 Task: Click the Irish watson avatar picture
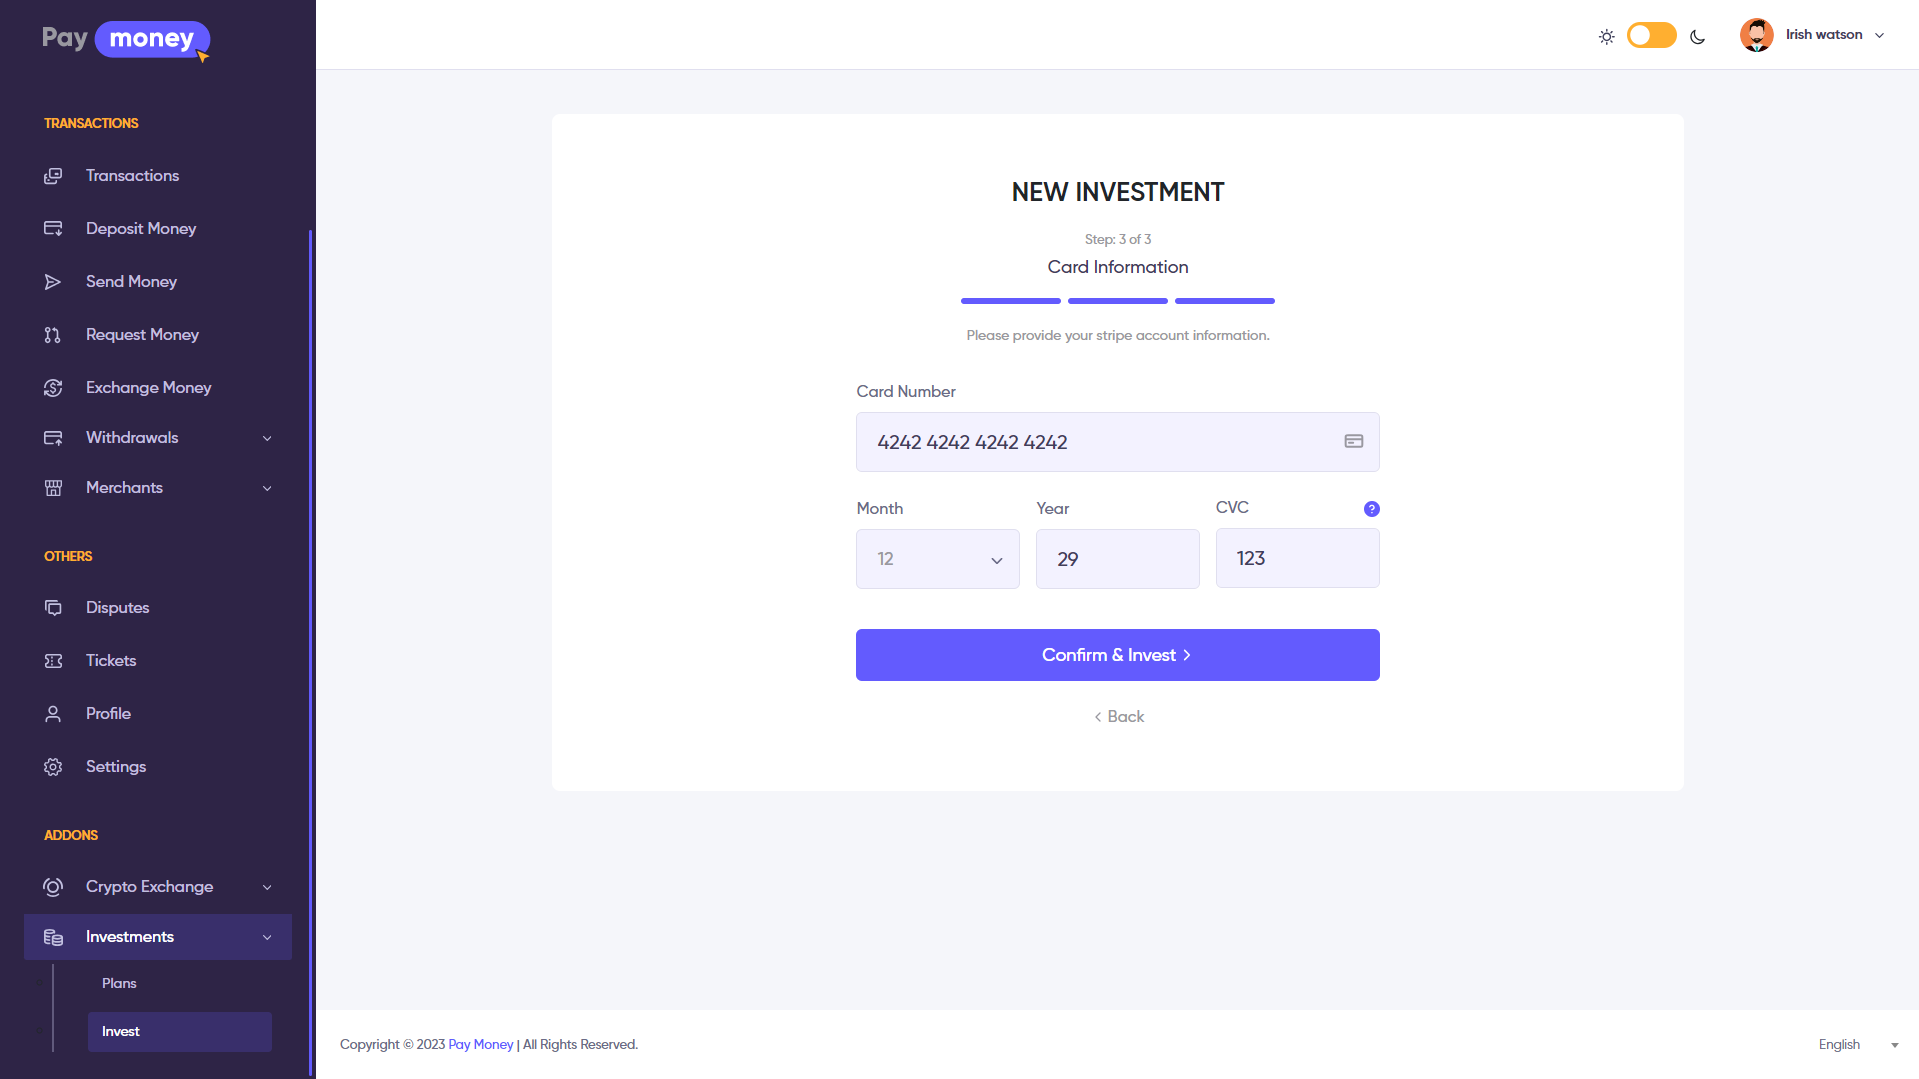(x=1756, y=35)
